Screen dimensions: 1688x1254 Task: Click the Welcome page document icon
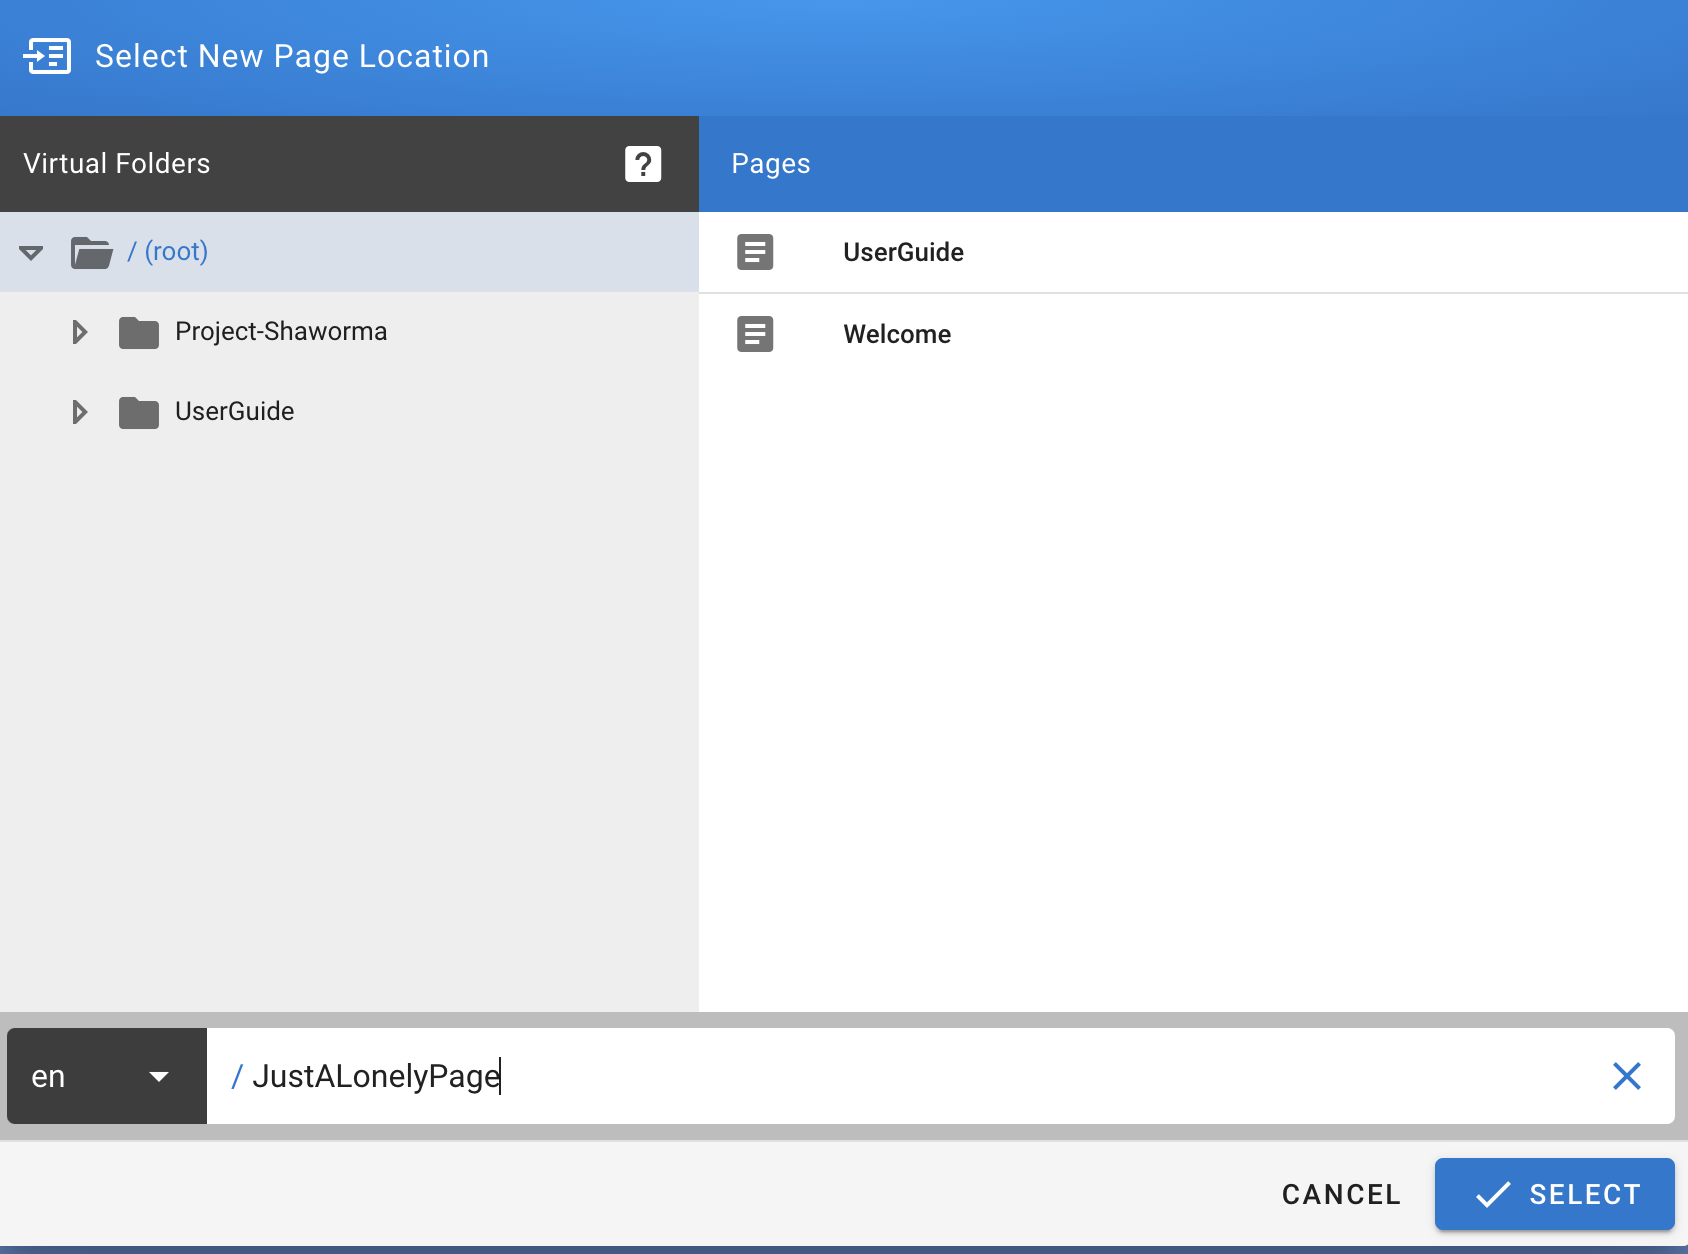coord(755,334)
